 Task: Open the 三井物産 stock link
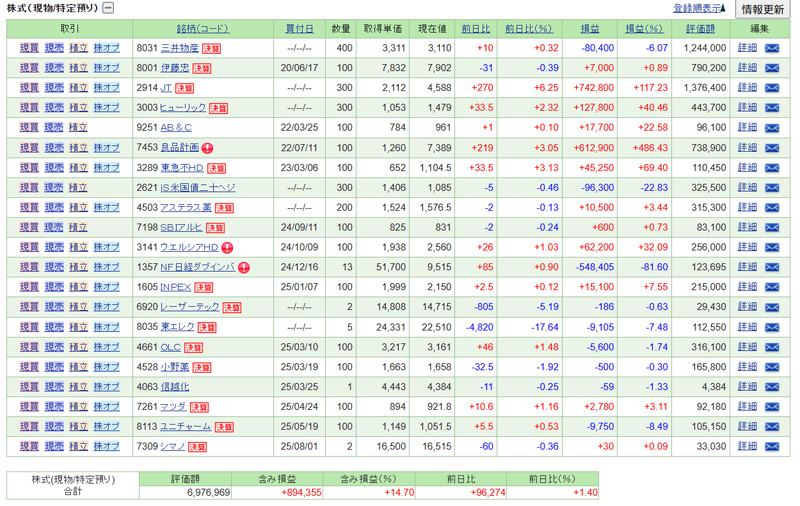180,48
